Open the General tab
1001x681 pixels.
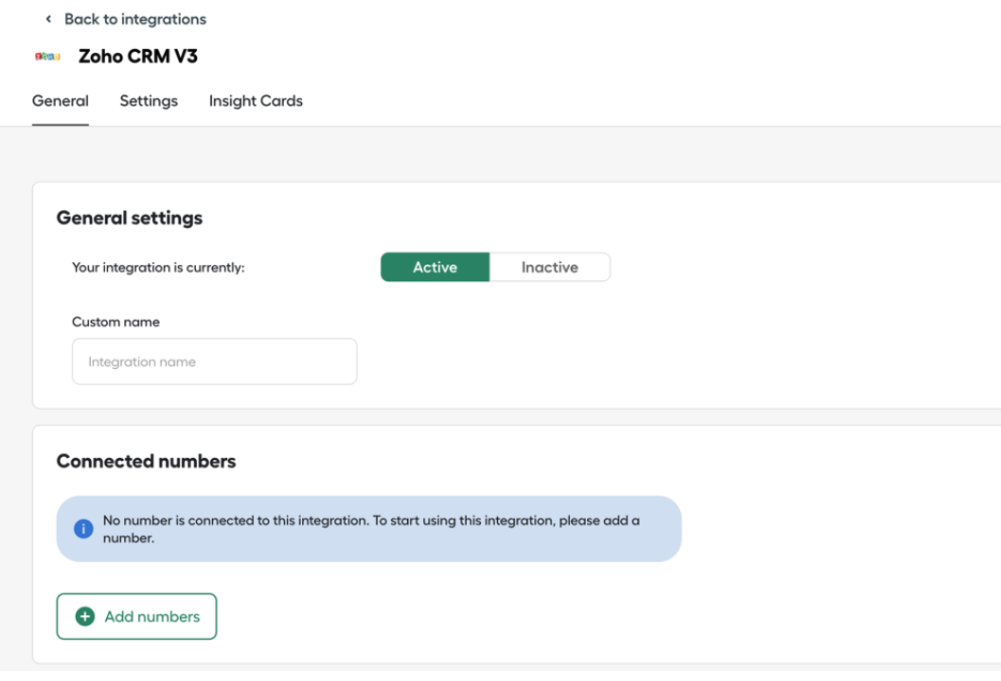[x=60, y=101]
